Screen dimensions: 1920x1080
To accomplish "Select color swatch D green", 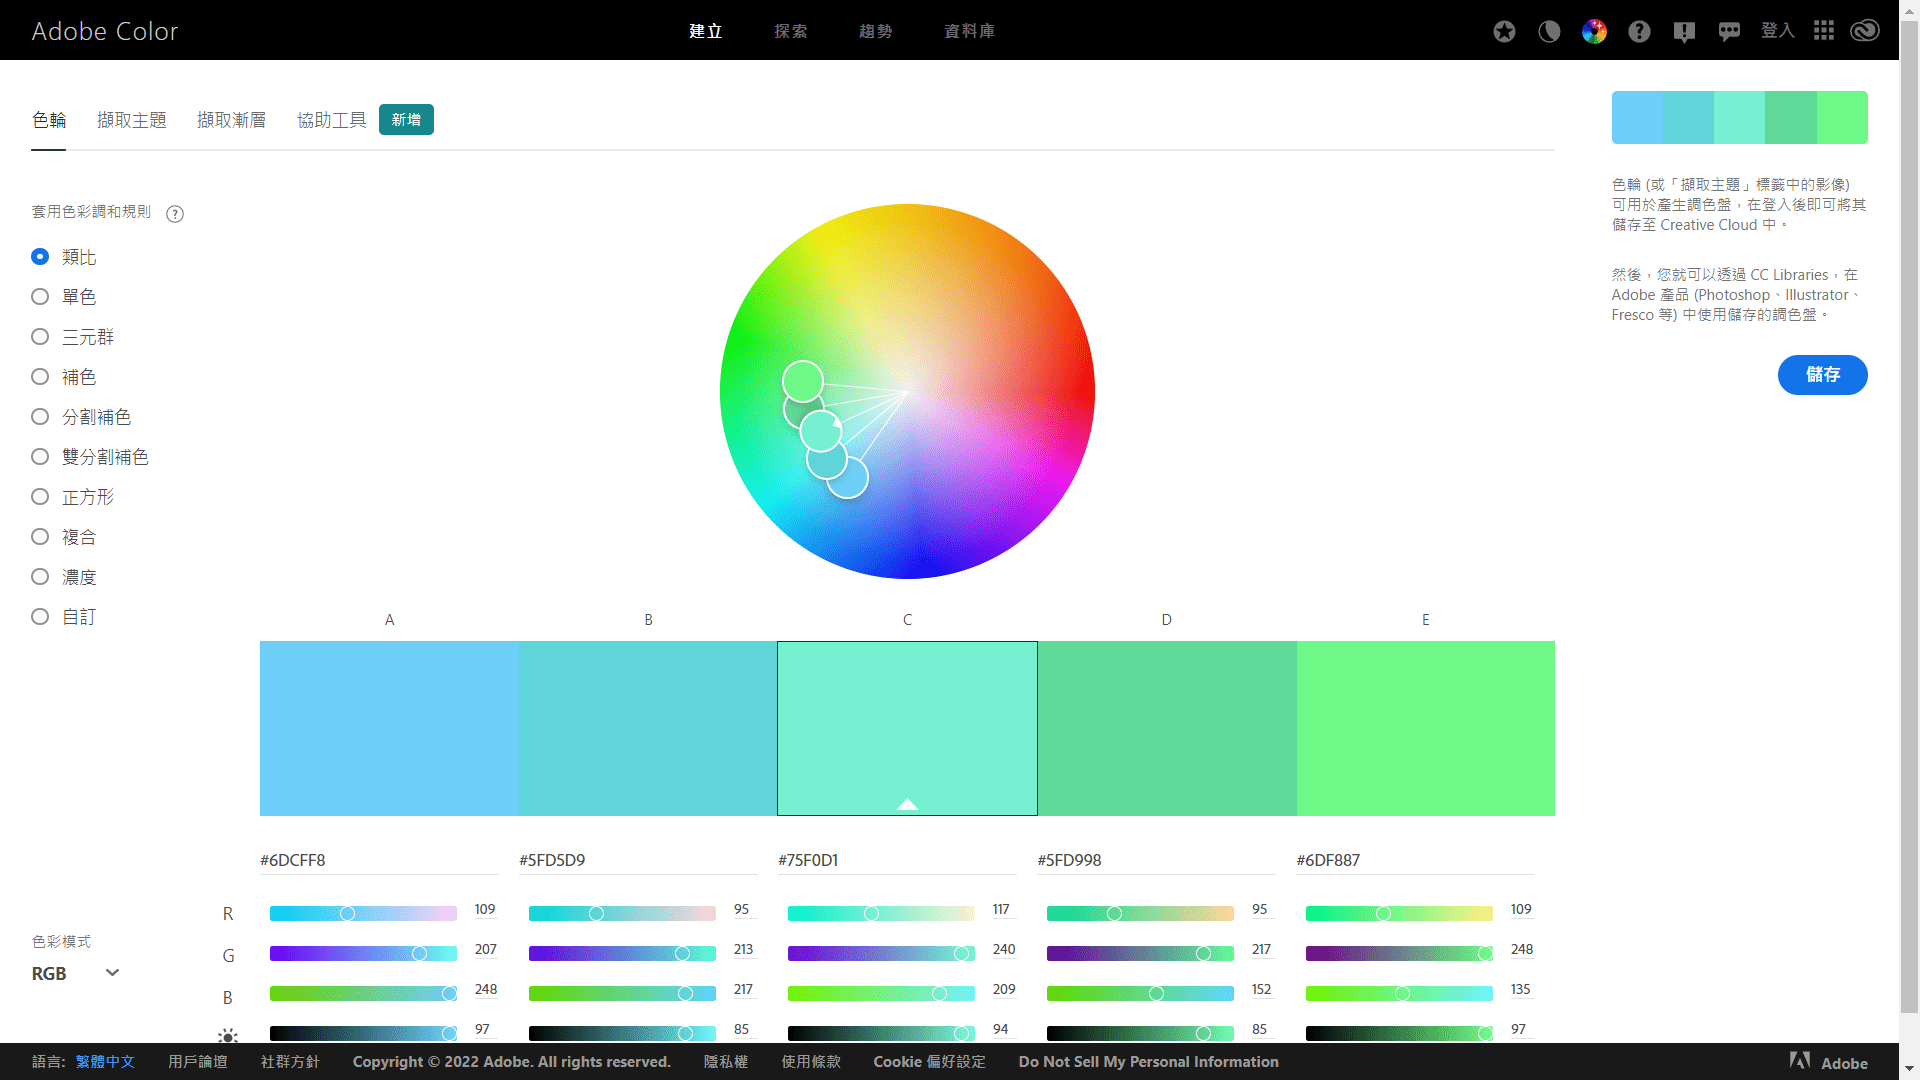I will coord(1167,728).
